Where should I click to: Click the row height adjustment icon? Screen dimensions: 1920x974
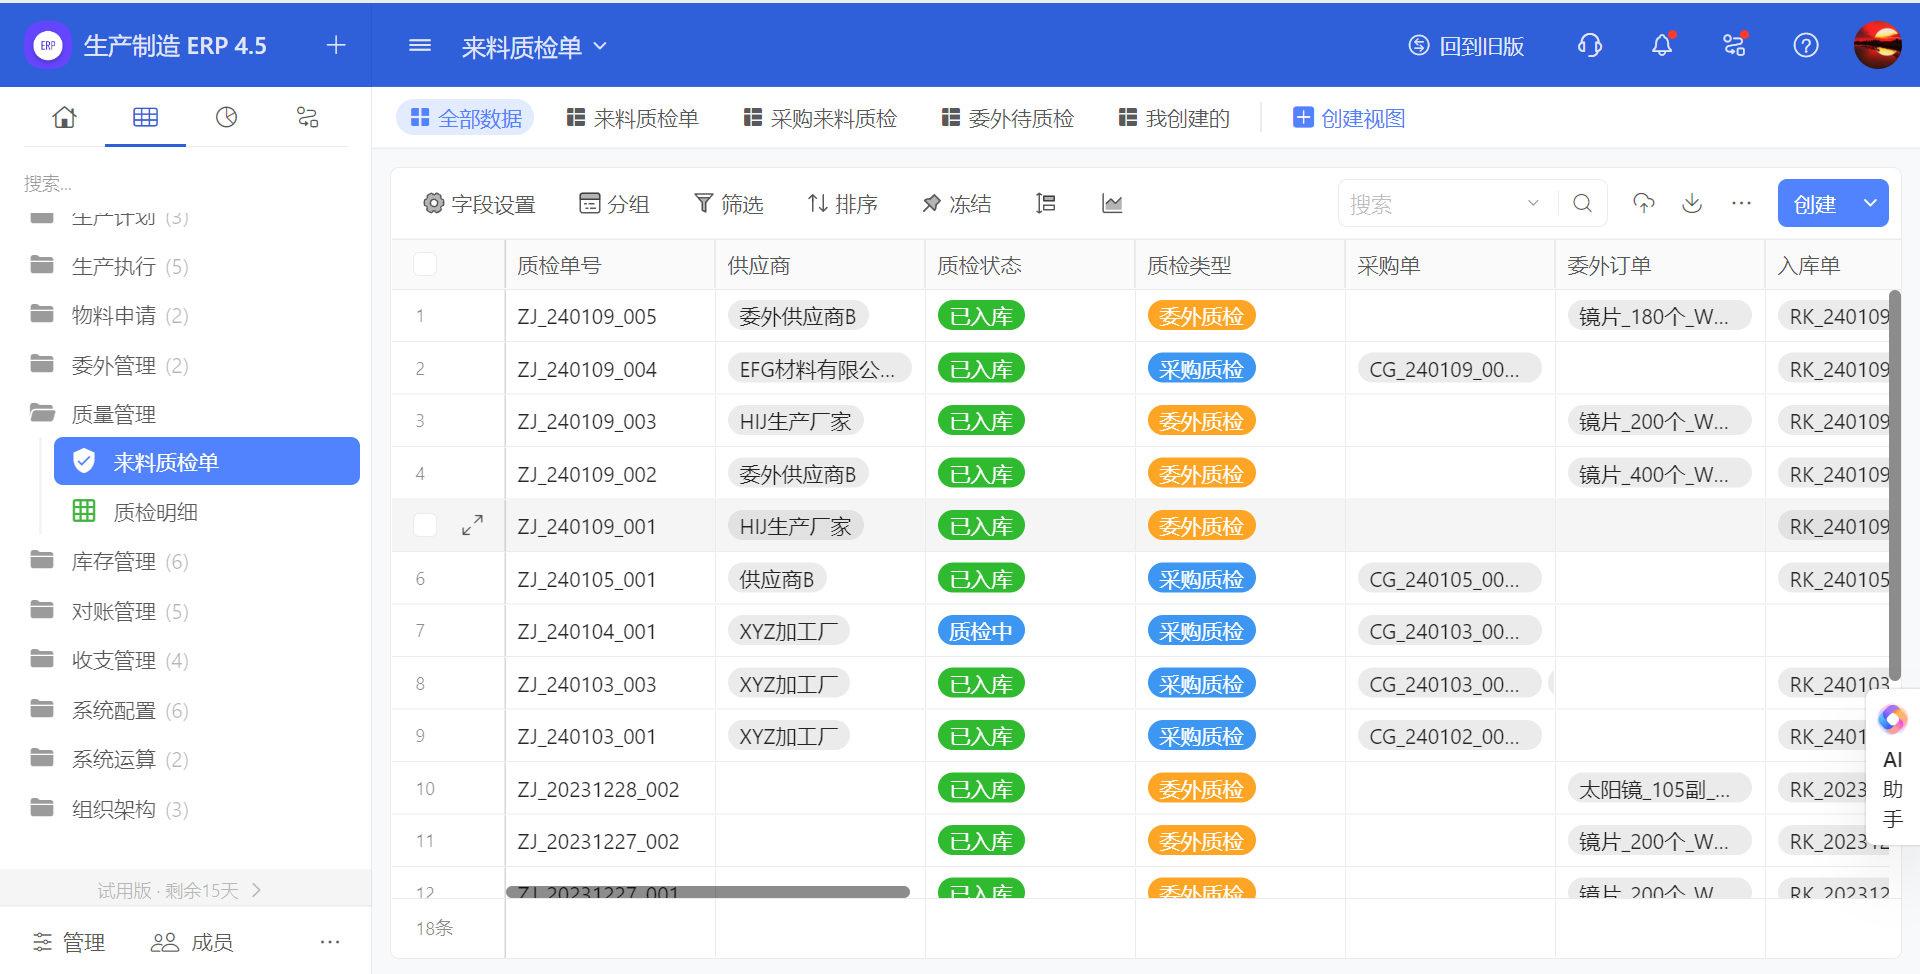[x=1046, y=204]
